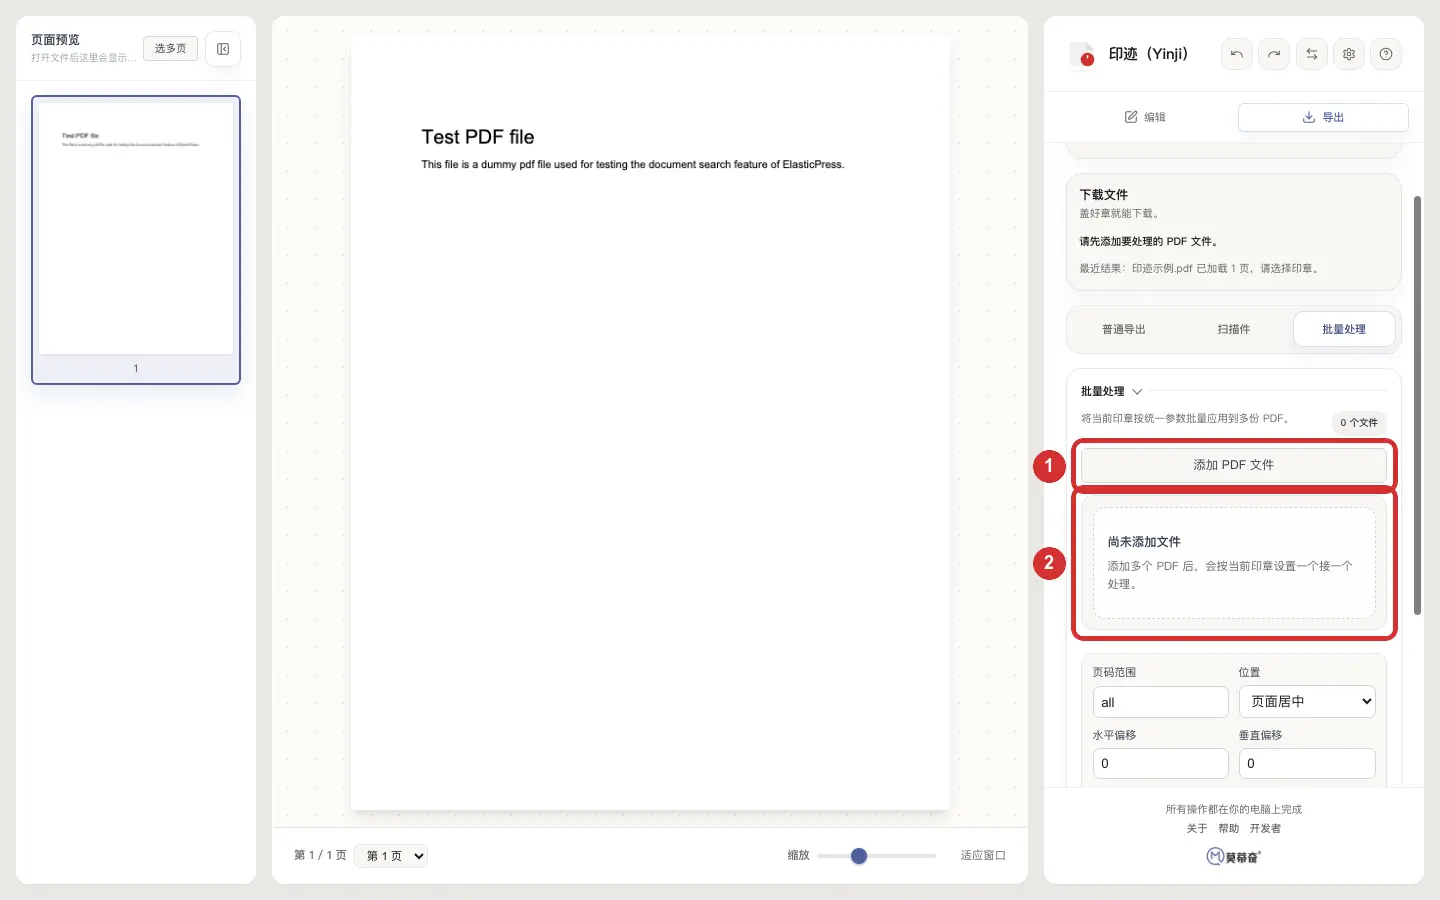Open help via the question mark icon
1440x900 pixels.
tap(1386, 54)
